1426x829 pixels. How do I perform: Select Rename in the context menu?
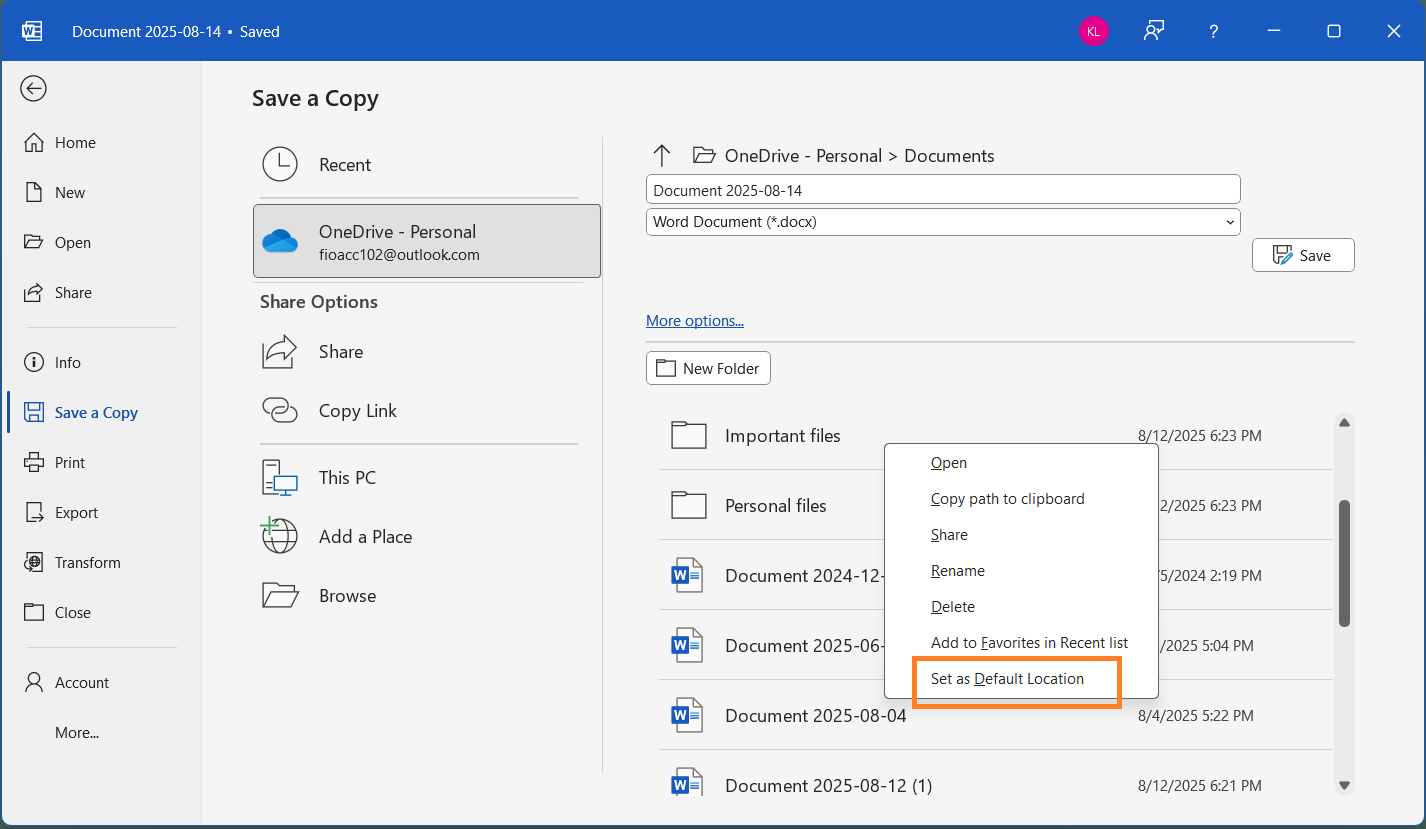tap(957, 570)
